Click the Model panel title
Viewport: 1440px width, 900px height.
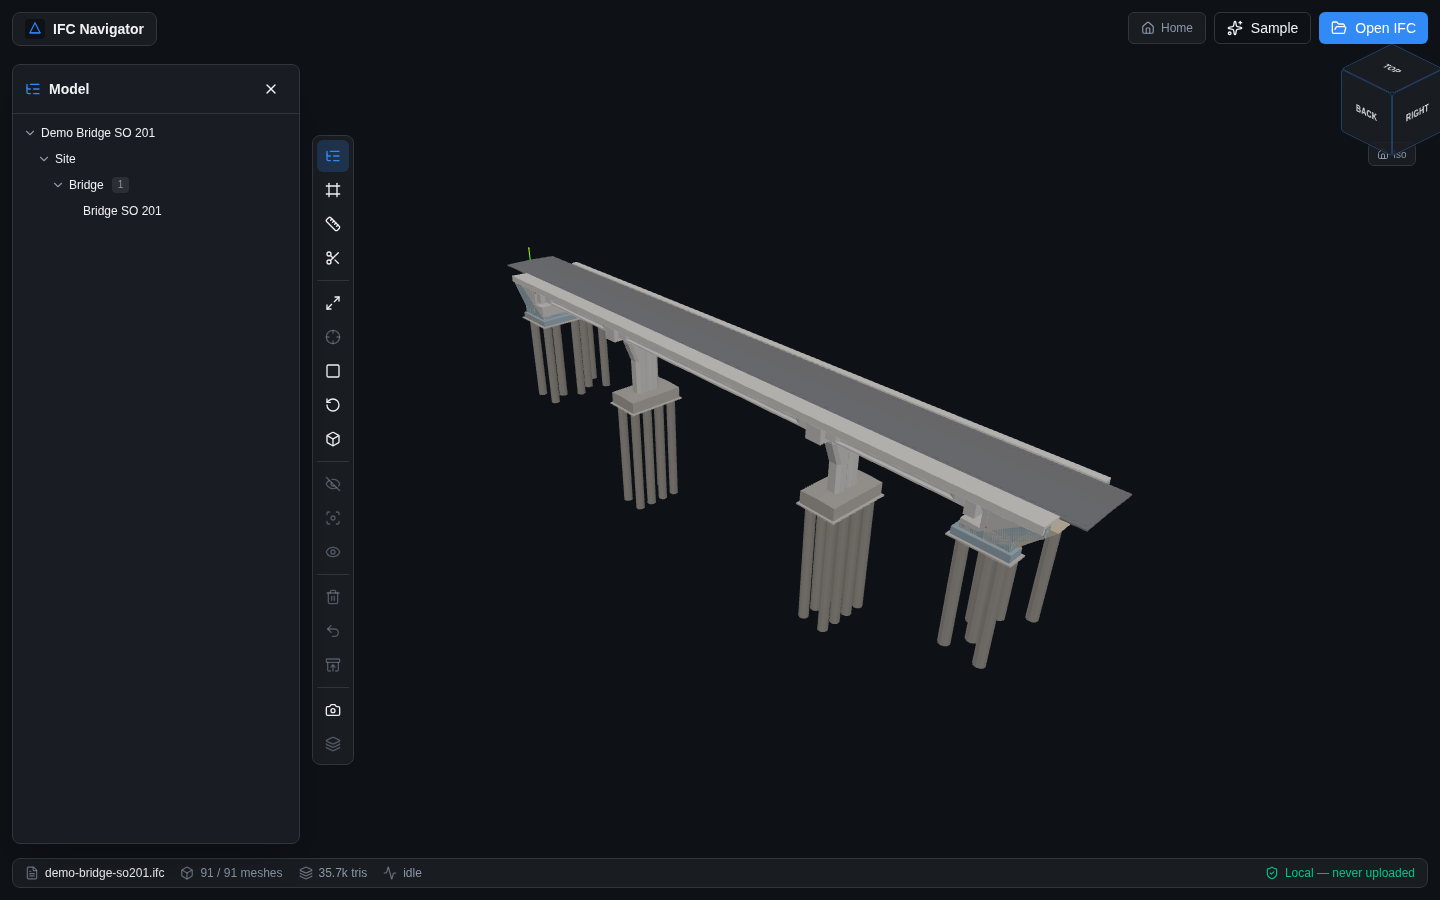tap(69, 89)
